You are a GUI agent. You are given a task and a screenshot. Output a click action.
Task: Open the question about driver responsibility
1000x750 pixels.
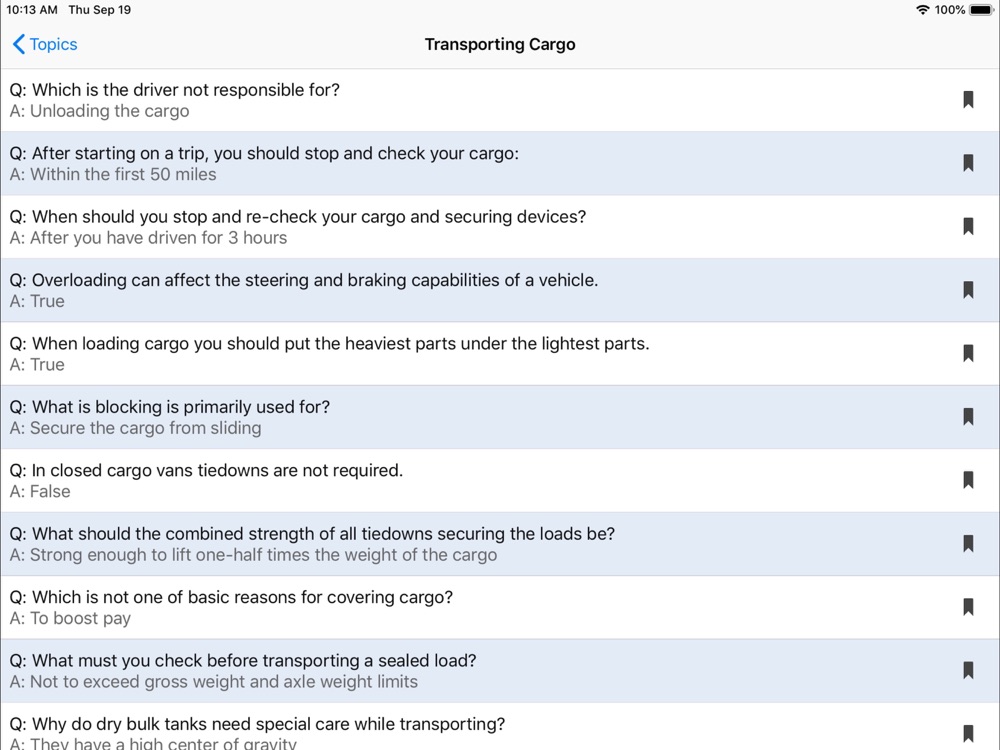[x=400, y=100]
